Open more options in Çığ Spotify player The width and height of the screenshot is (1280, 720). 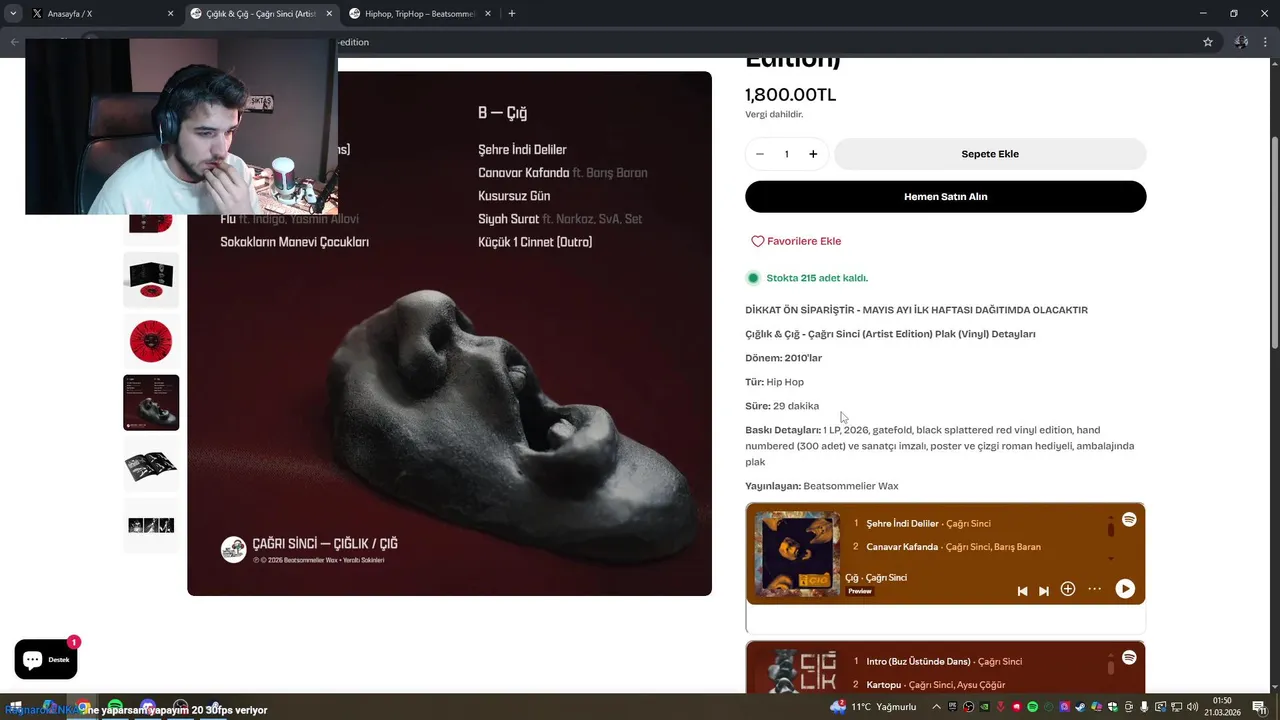1095,589
